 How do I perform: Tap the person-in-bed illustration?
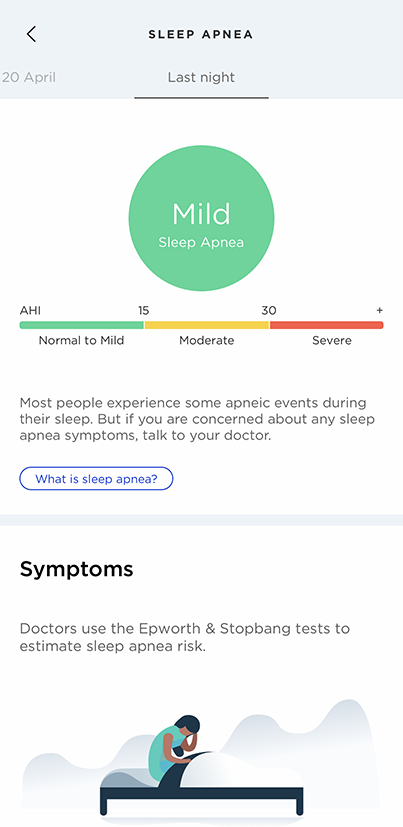point(202,757)
